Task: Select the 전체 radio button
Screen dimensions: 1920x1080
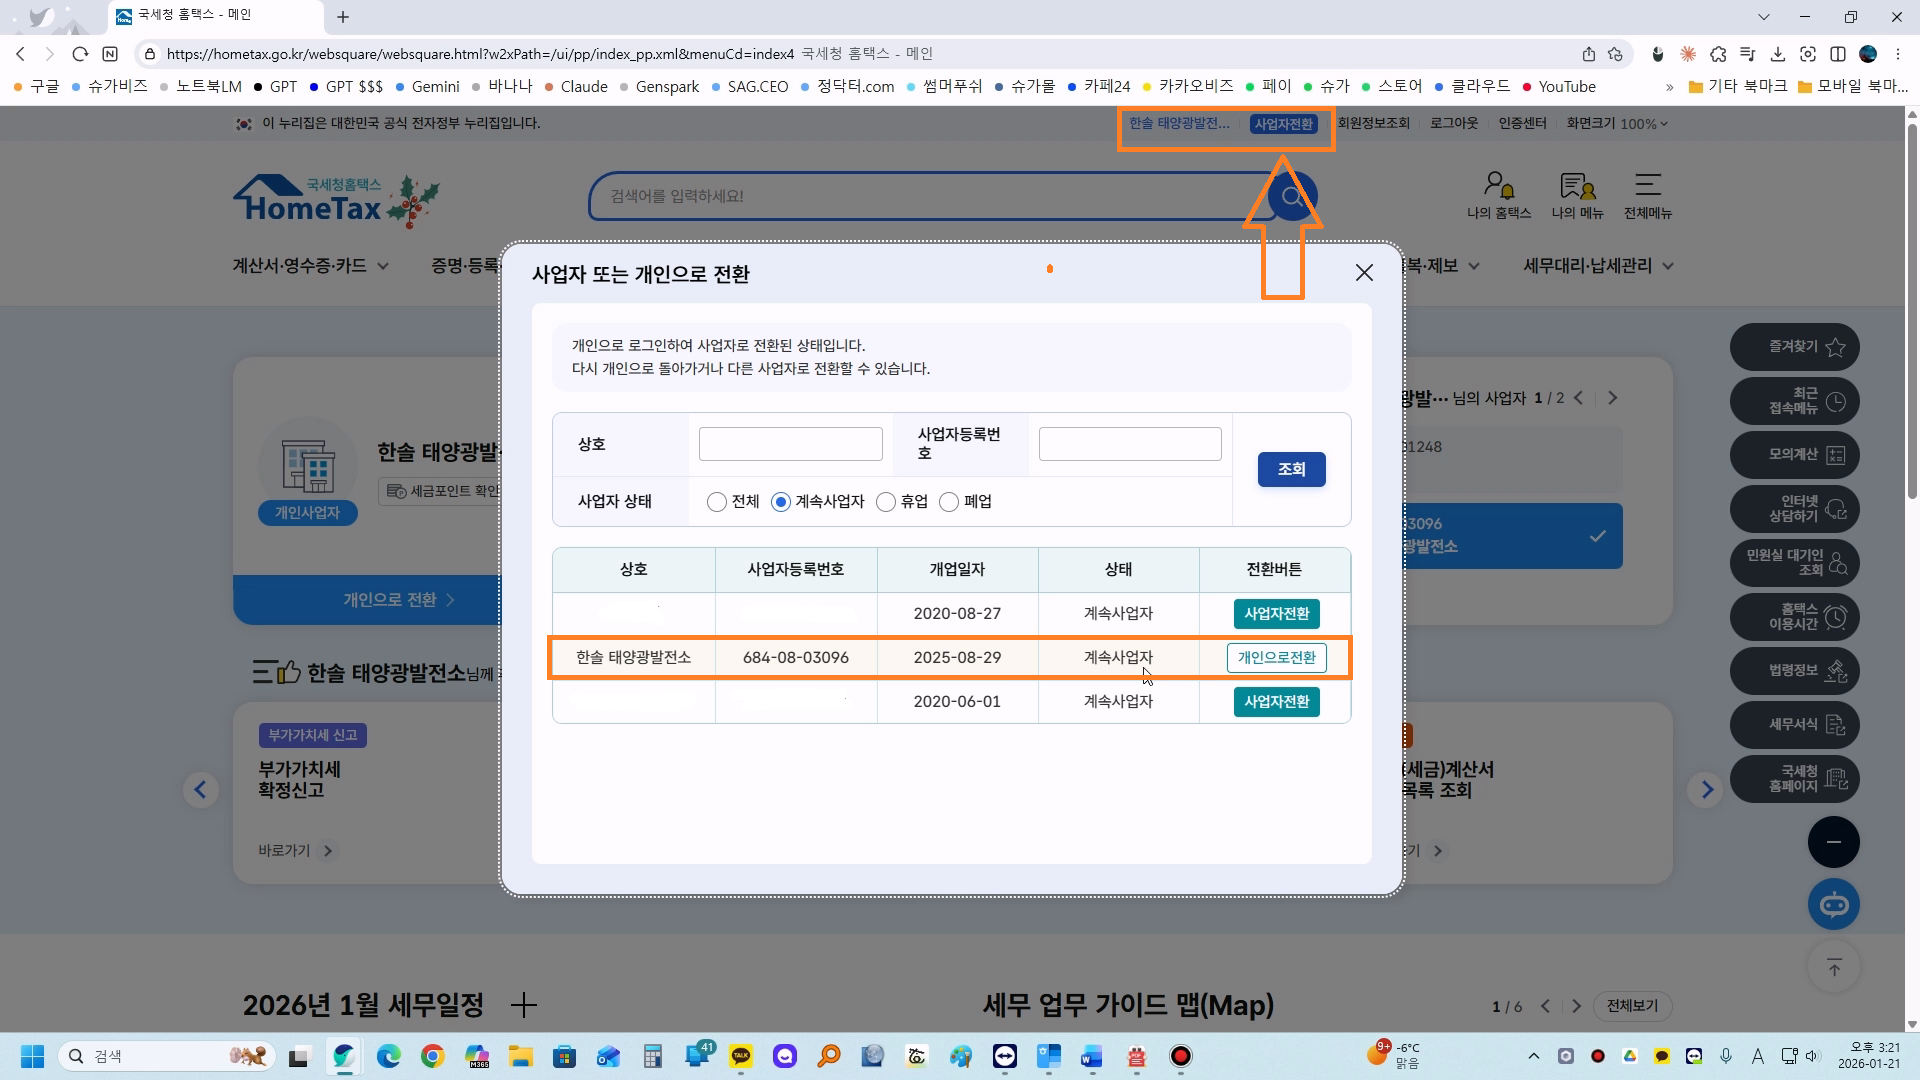Action: 716,502
